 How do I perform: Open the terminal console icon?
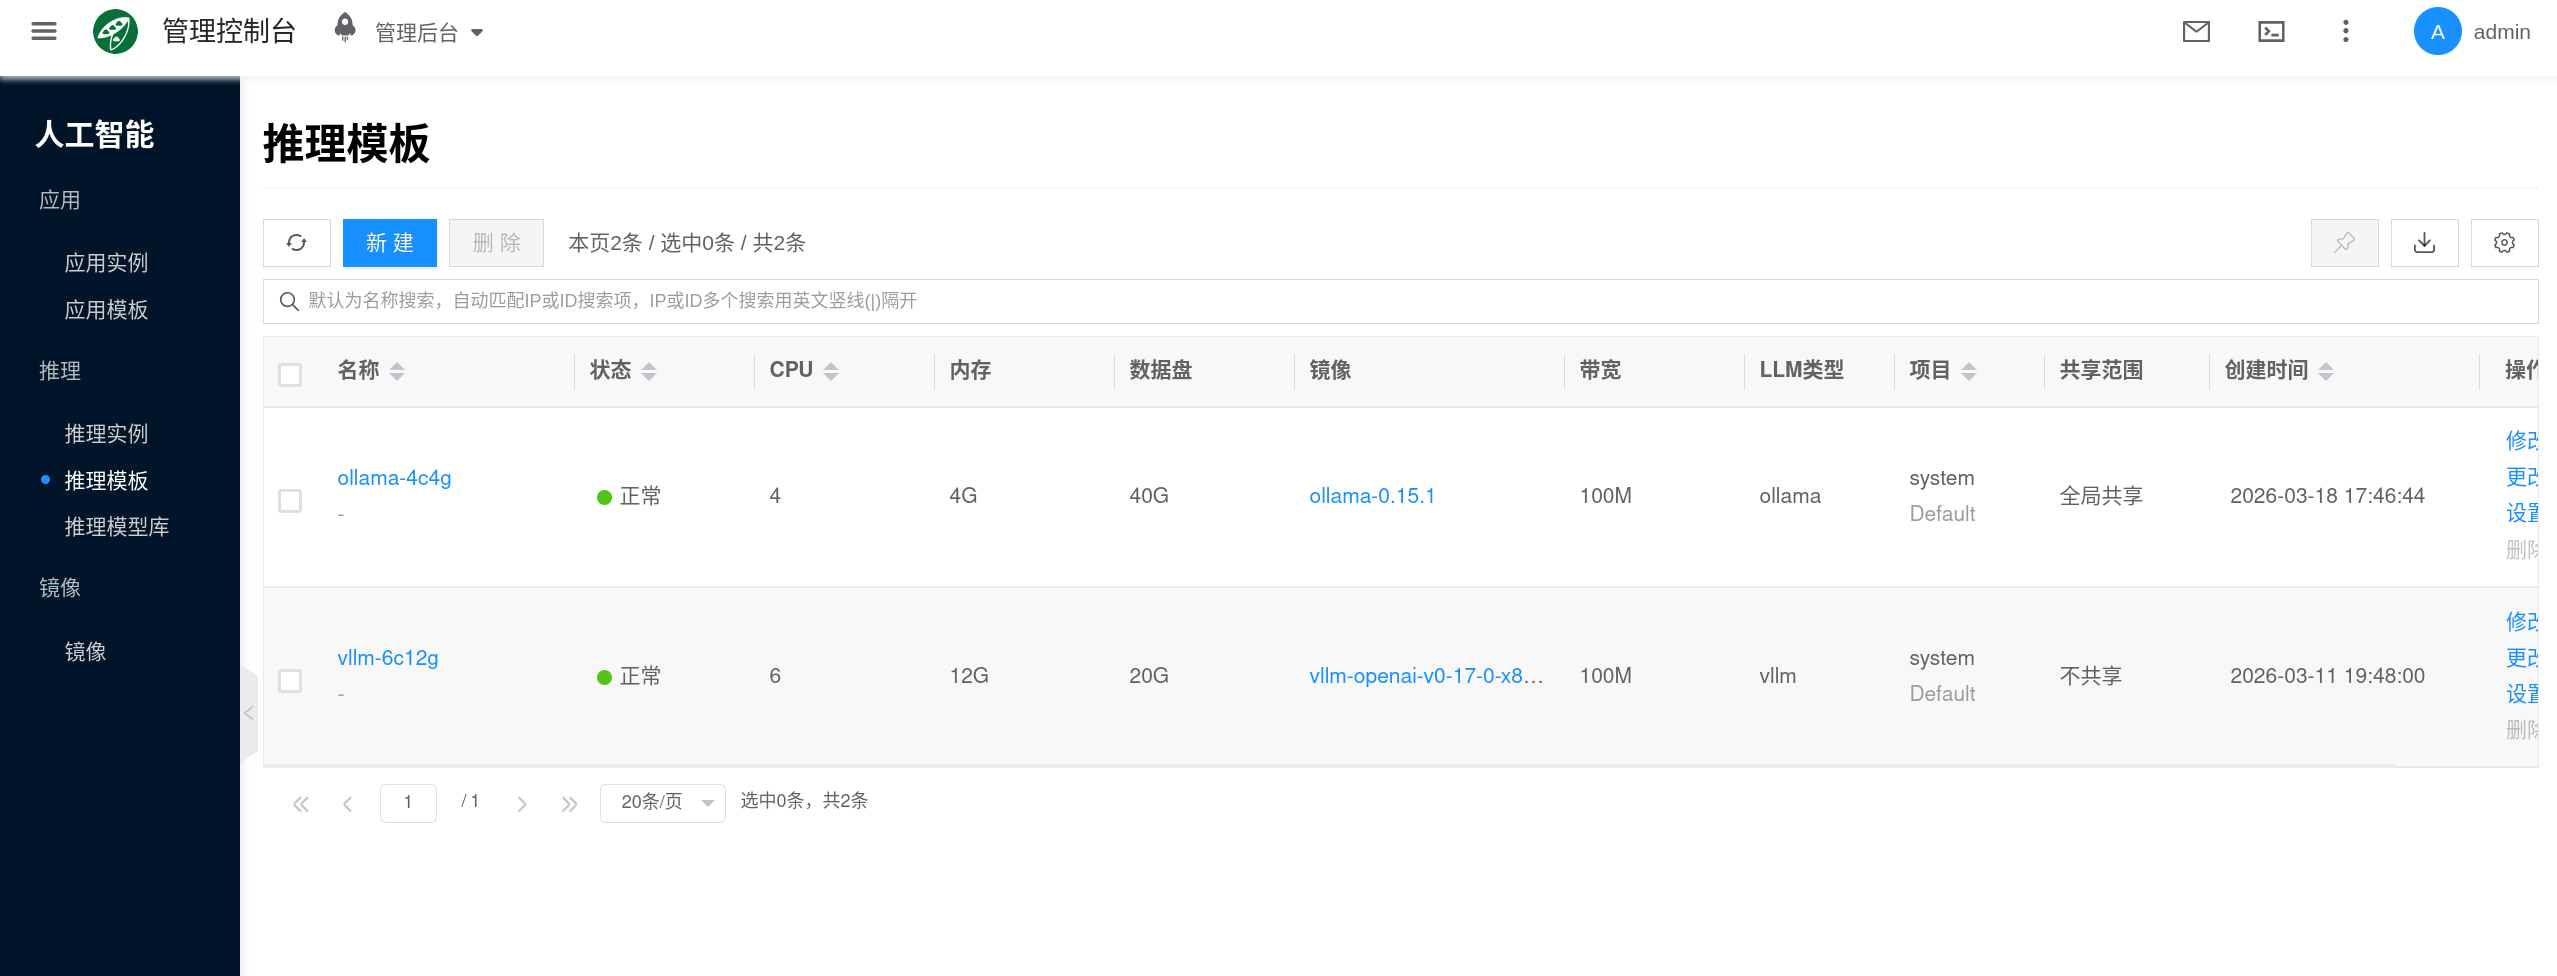click(x=2271, y=32)
